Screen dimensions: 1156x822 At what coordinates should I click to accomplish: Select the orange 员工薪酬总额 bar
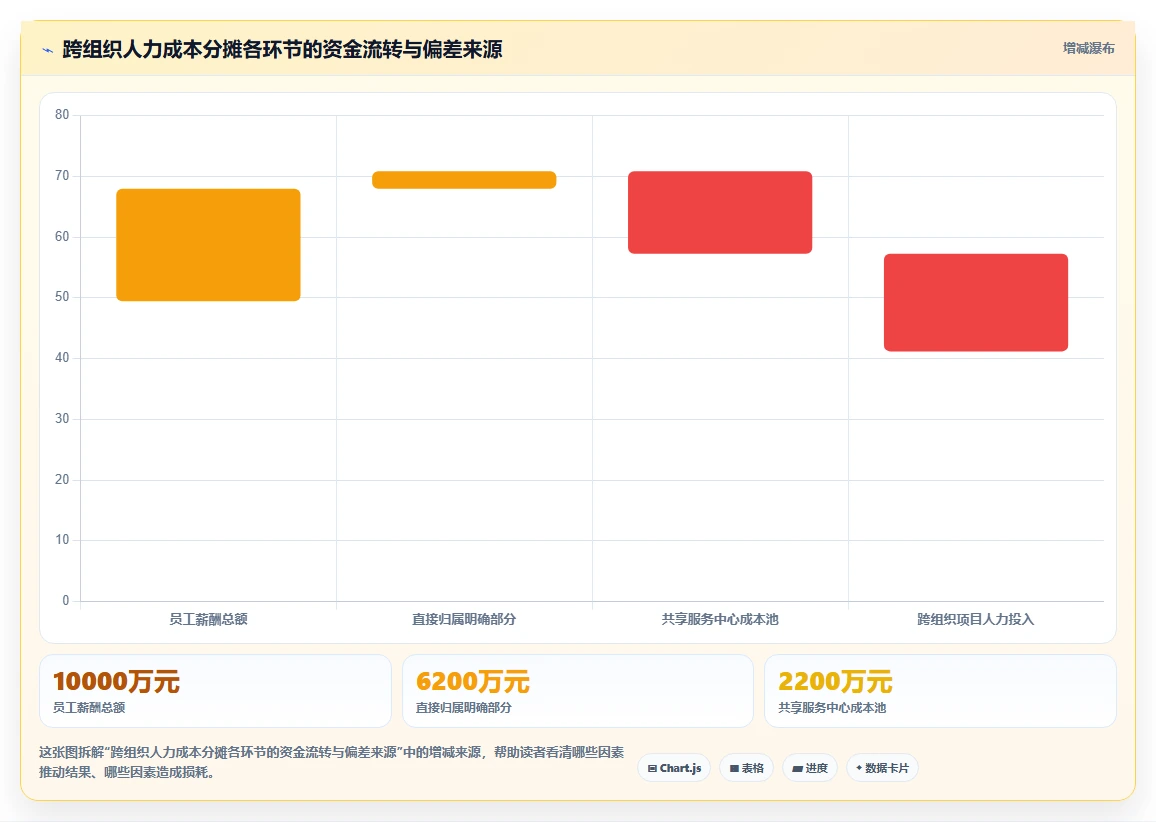pyautogui.click(x=209, y=245)
